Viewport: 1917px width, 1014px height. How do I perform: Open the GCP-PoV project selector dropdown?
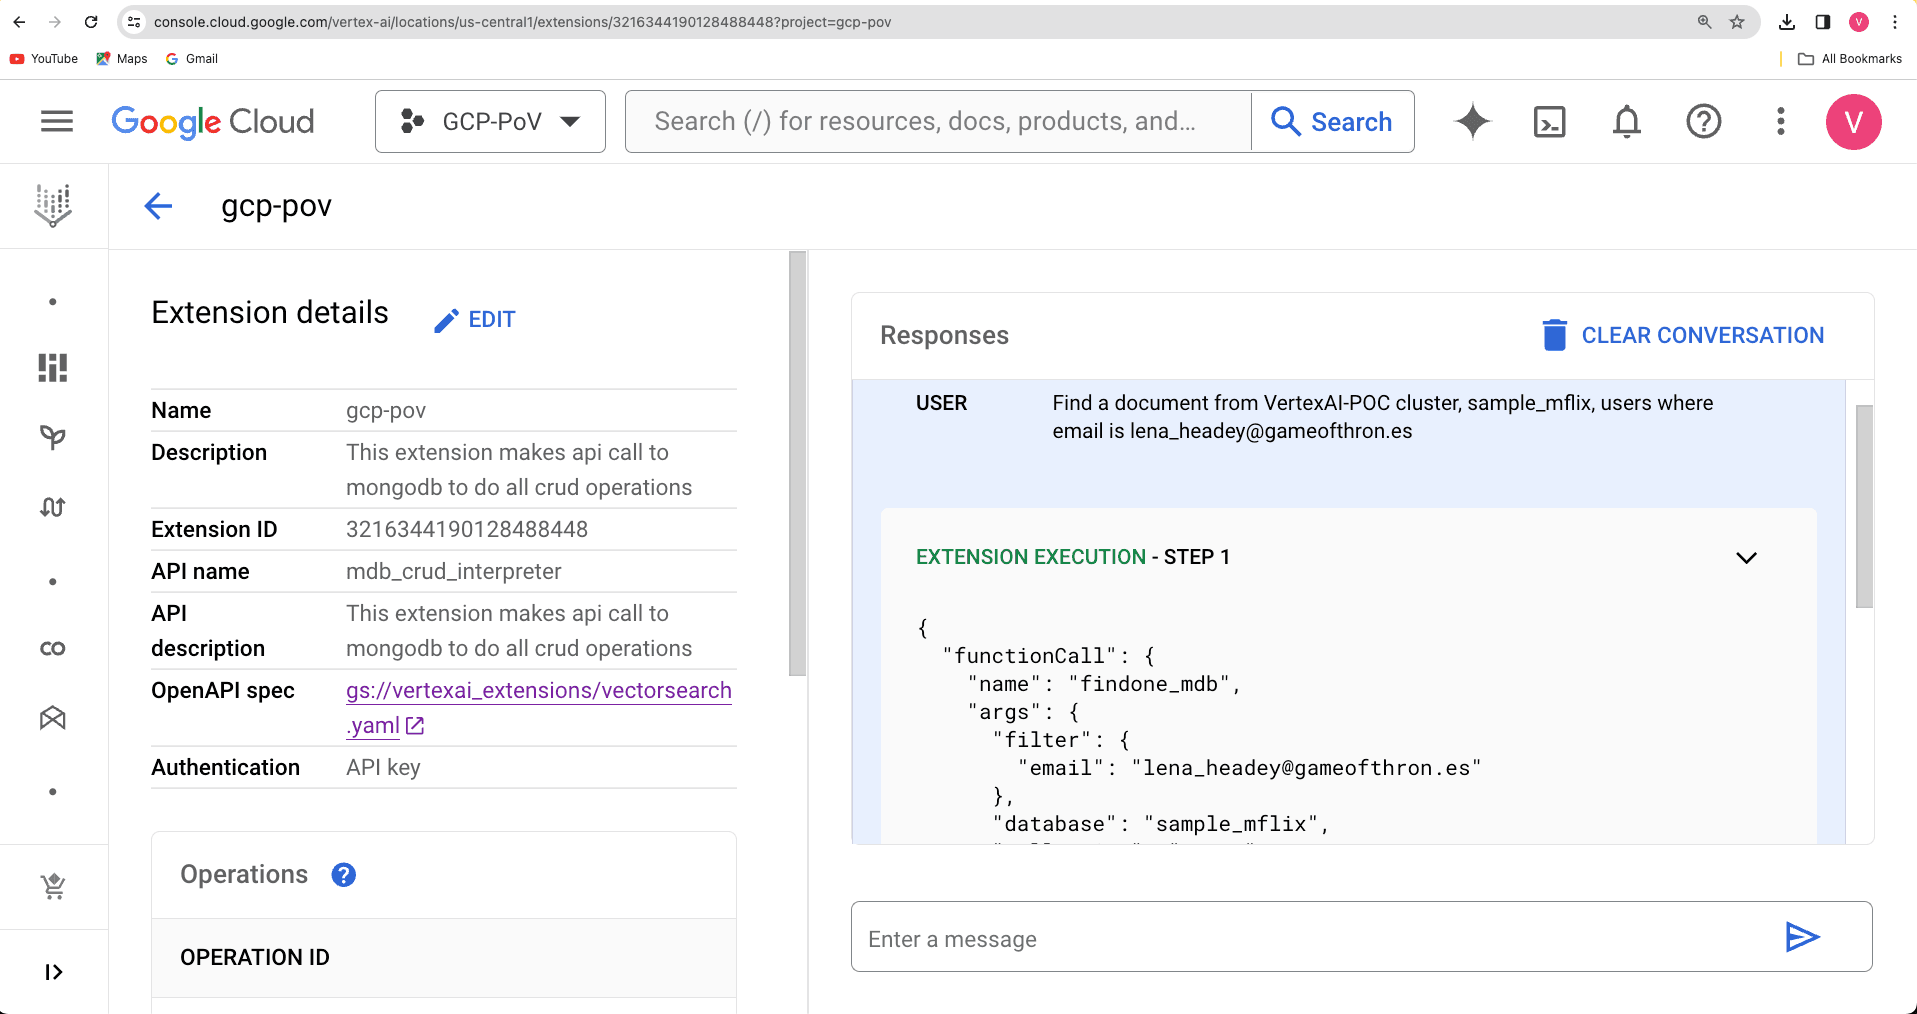pos(490,122)
